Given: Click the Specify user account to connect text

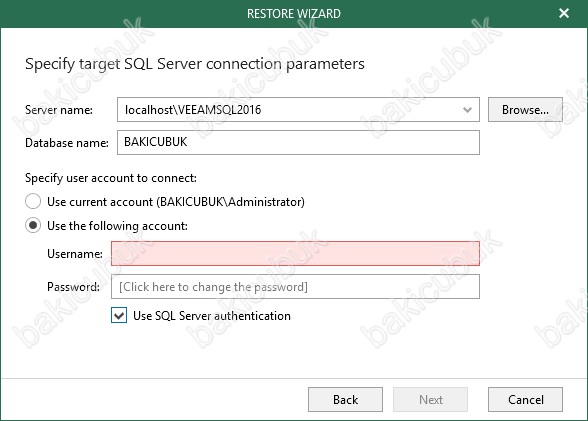Looking at the screenshot, I should [111, 178].
